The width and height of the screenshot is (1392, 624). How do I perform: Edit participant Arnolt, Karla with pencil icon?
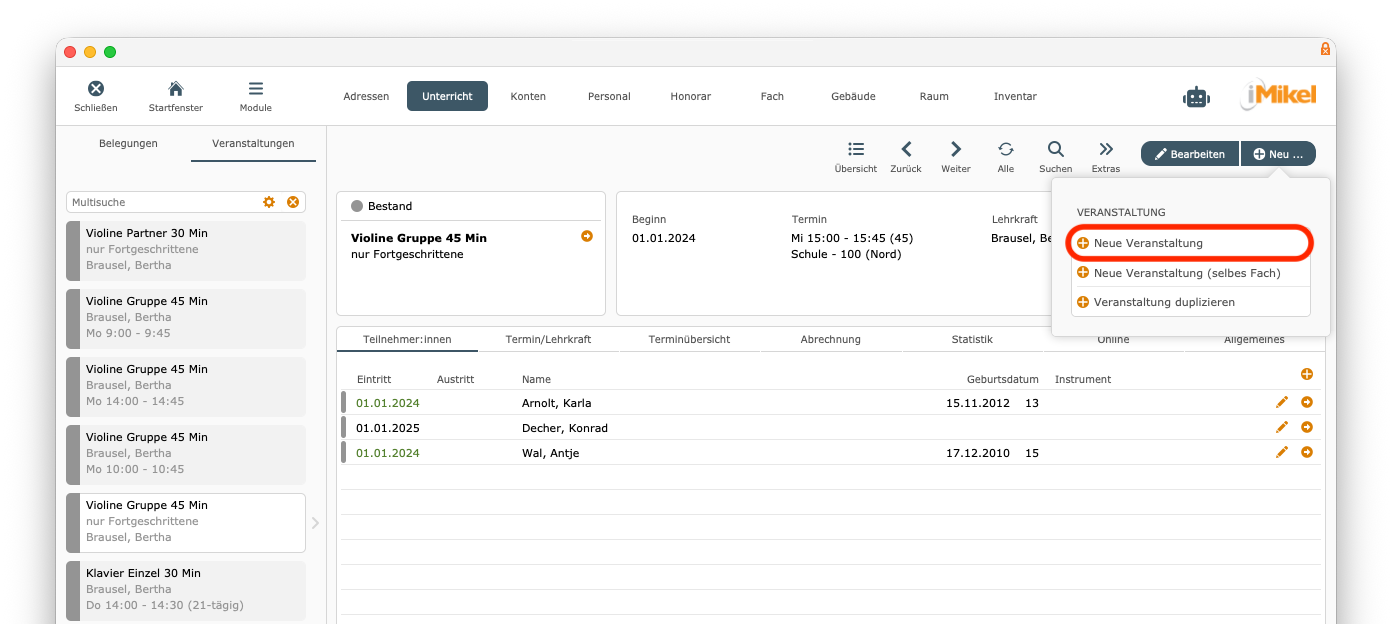(1282, 402)
